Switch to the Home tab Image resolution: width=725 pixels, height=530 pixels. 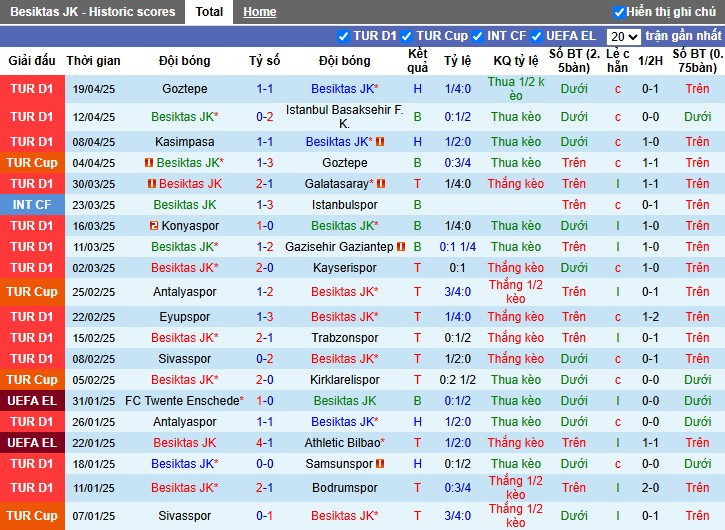coord(260,12)
